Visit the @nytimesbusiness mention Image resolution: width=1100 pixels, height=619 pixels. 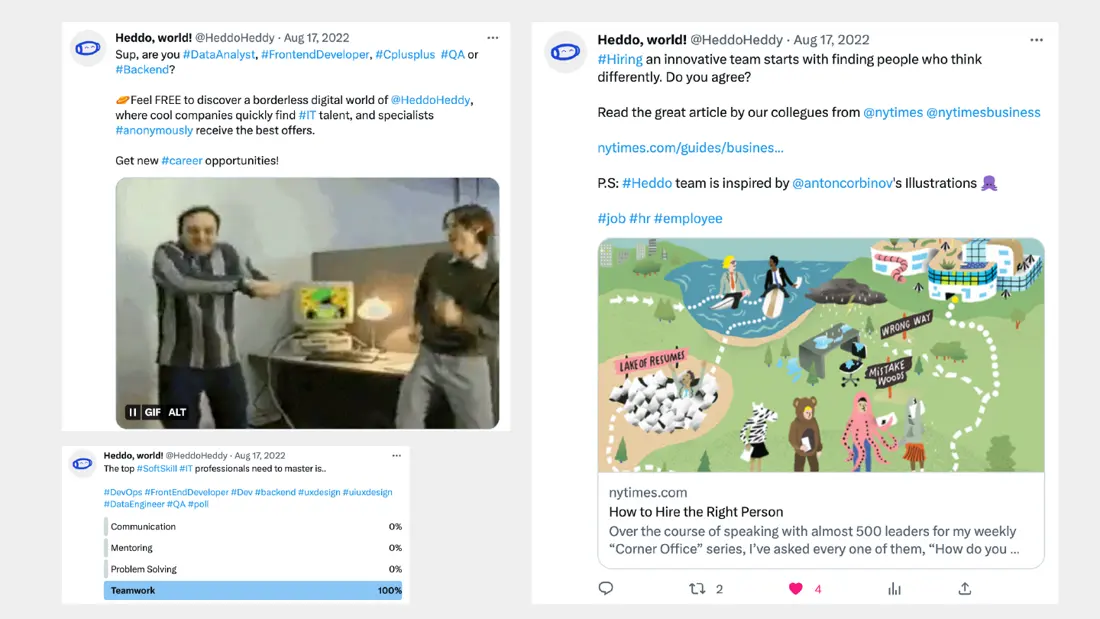[984, 112]
